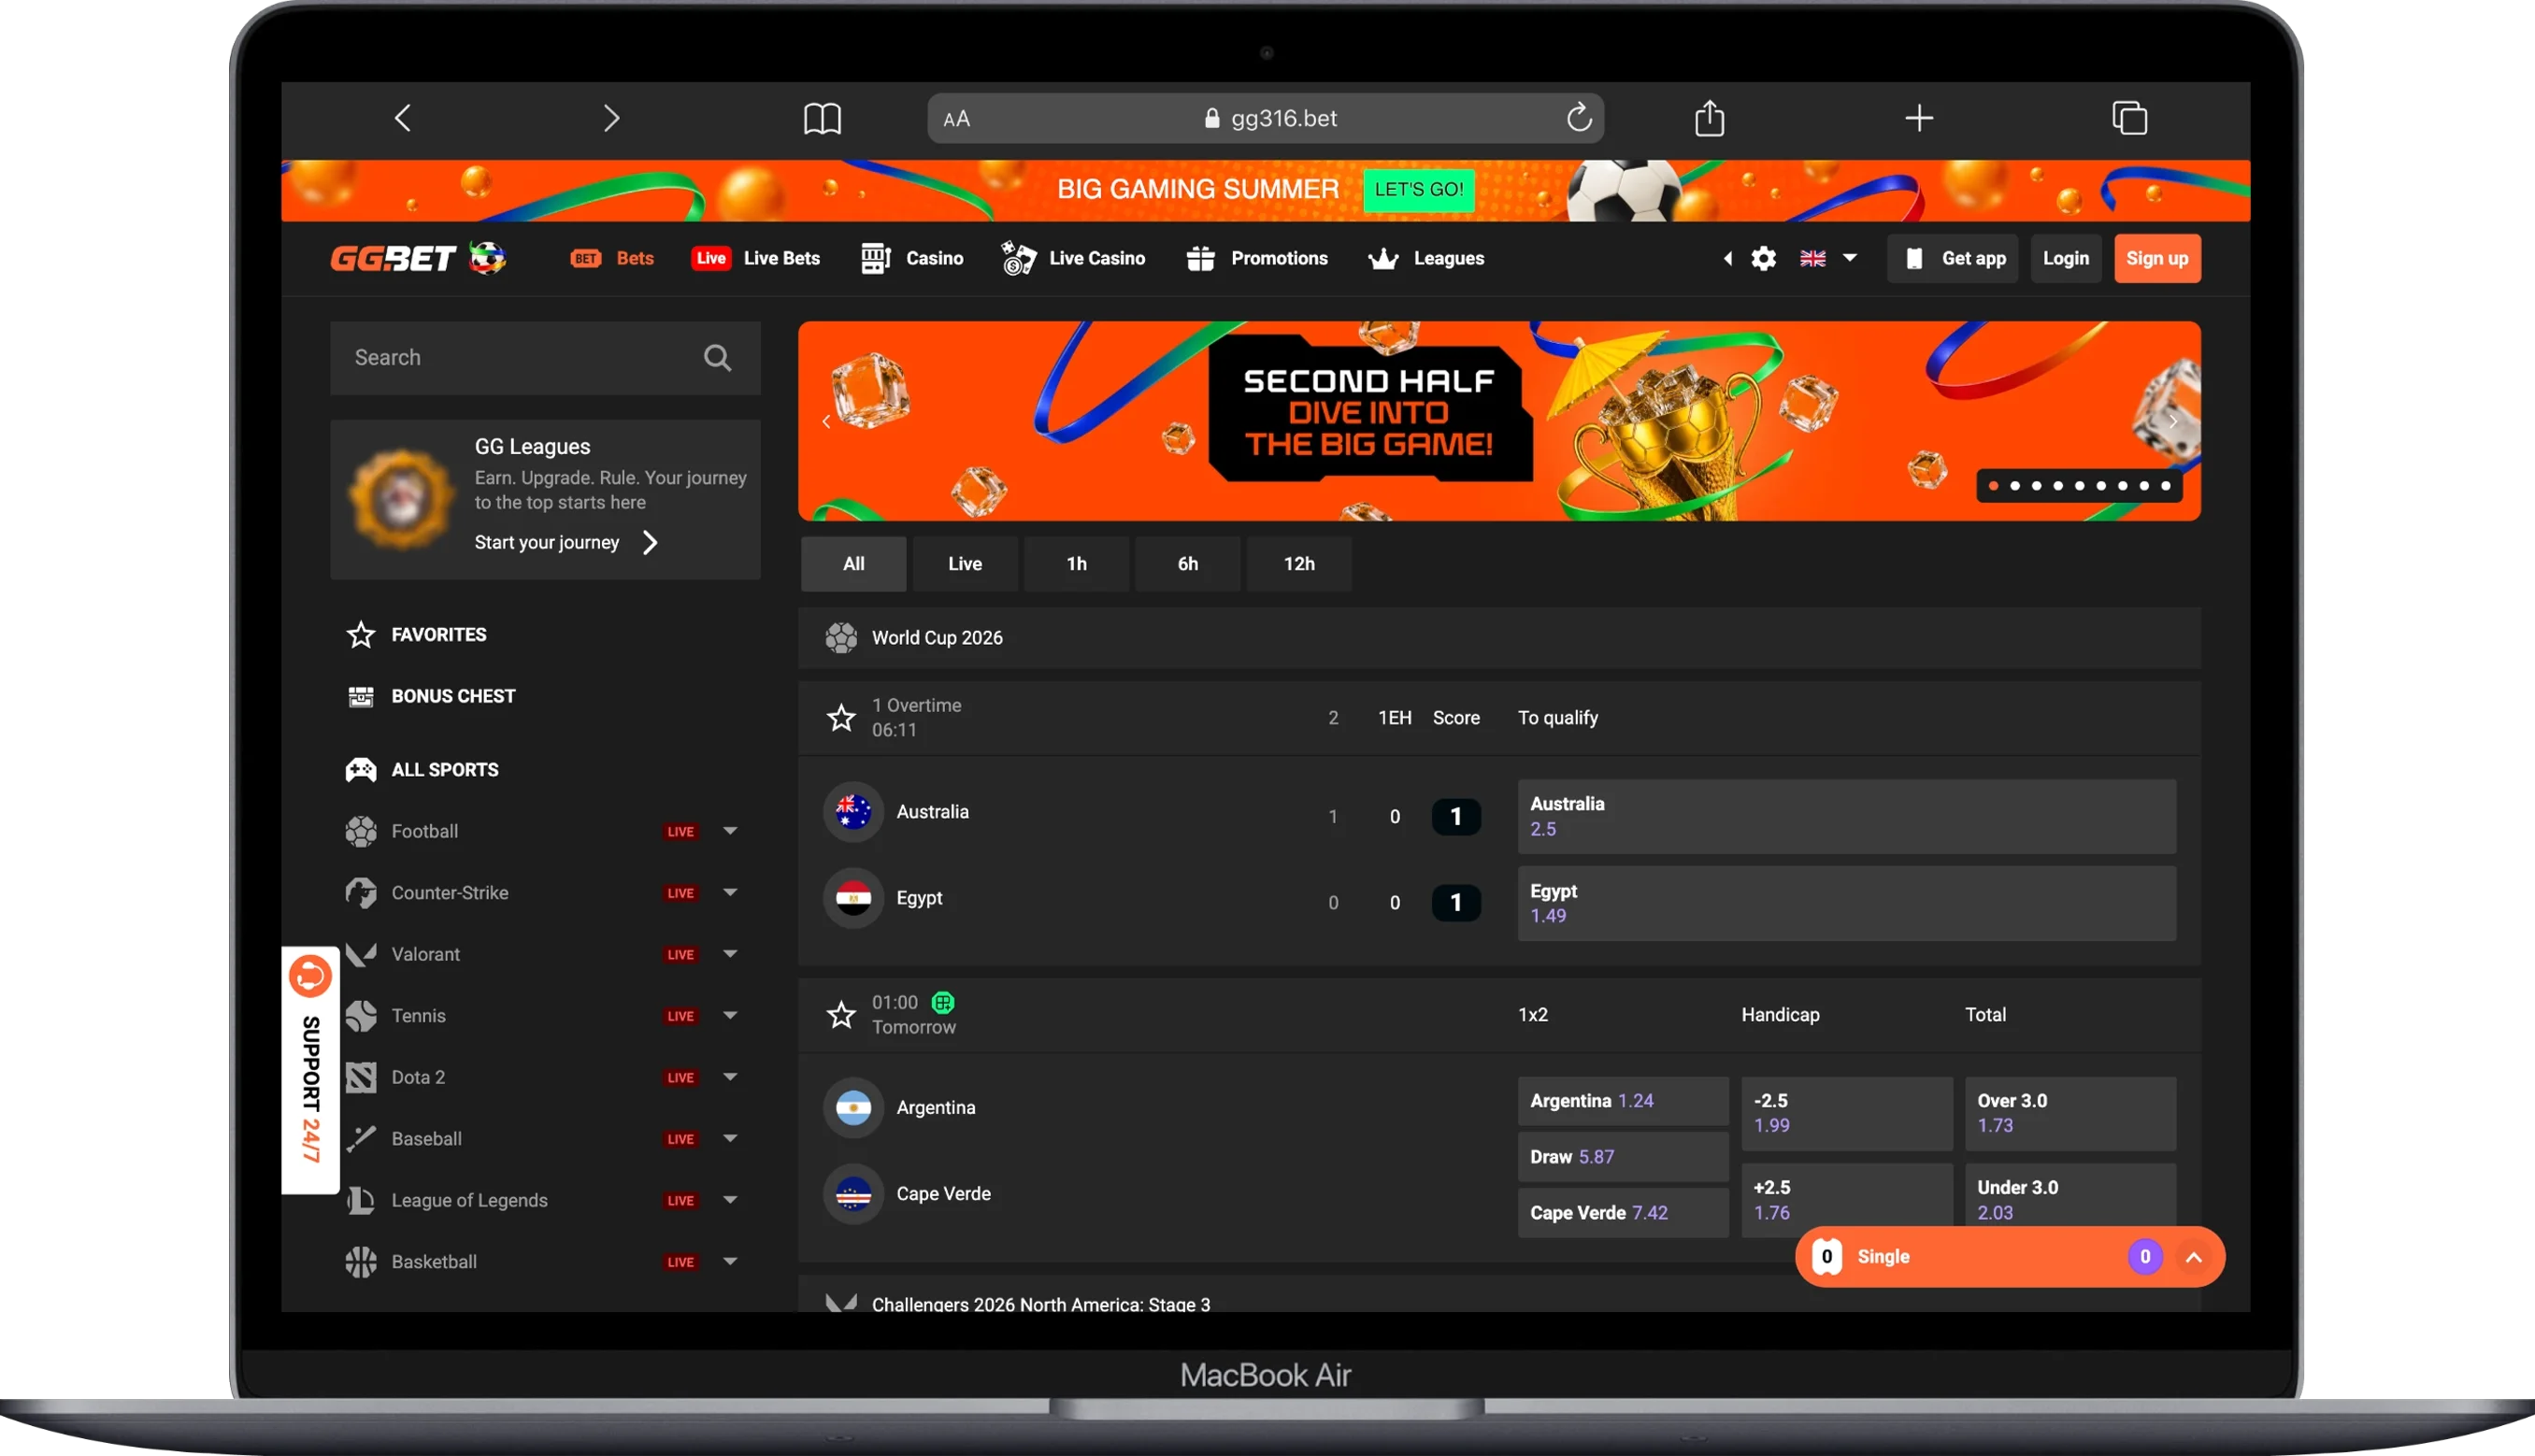Select the 1h filter tab
Viewport: 2535px width, 1456px height.
click(x=1076, y=564)
